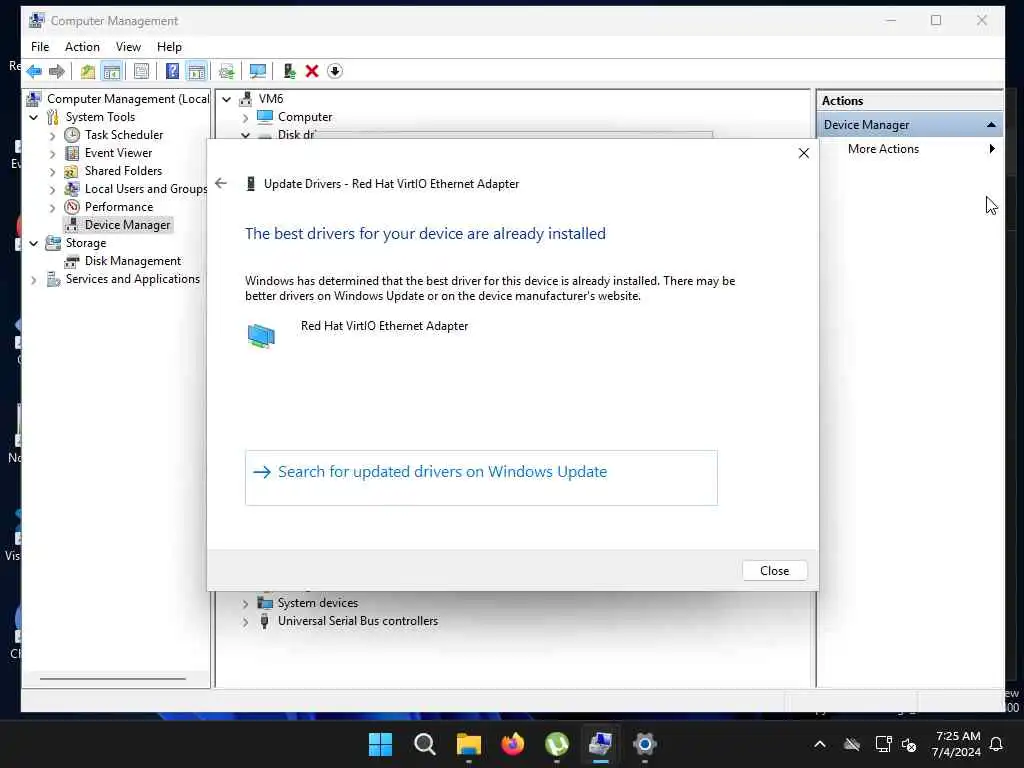The width and height of the screenshot is (1024, 768).
Task: Collapse the VM6 device tree root
Action: [x=227, y=99]
